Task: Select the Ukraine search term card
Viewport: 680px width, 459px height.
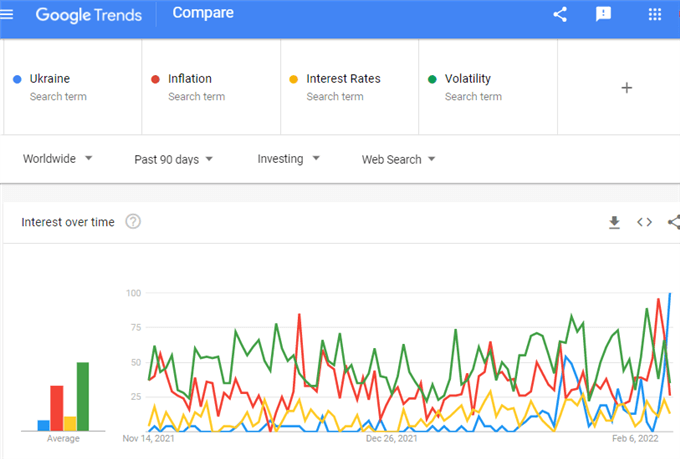Action: click(72, 87)
